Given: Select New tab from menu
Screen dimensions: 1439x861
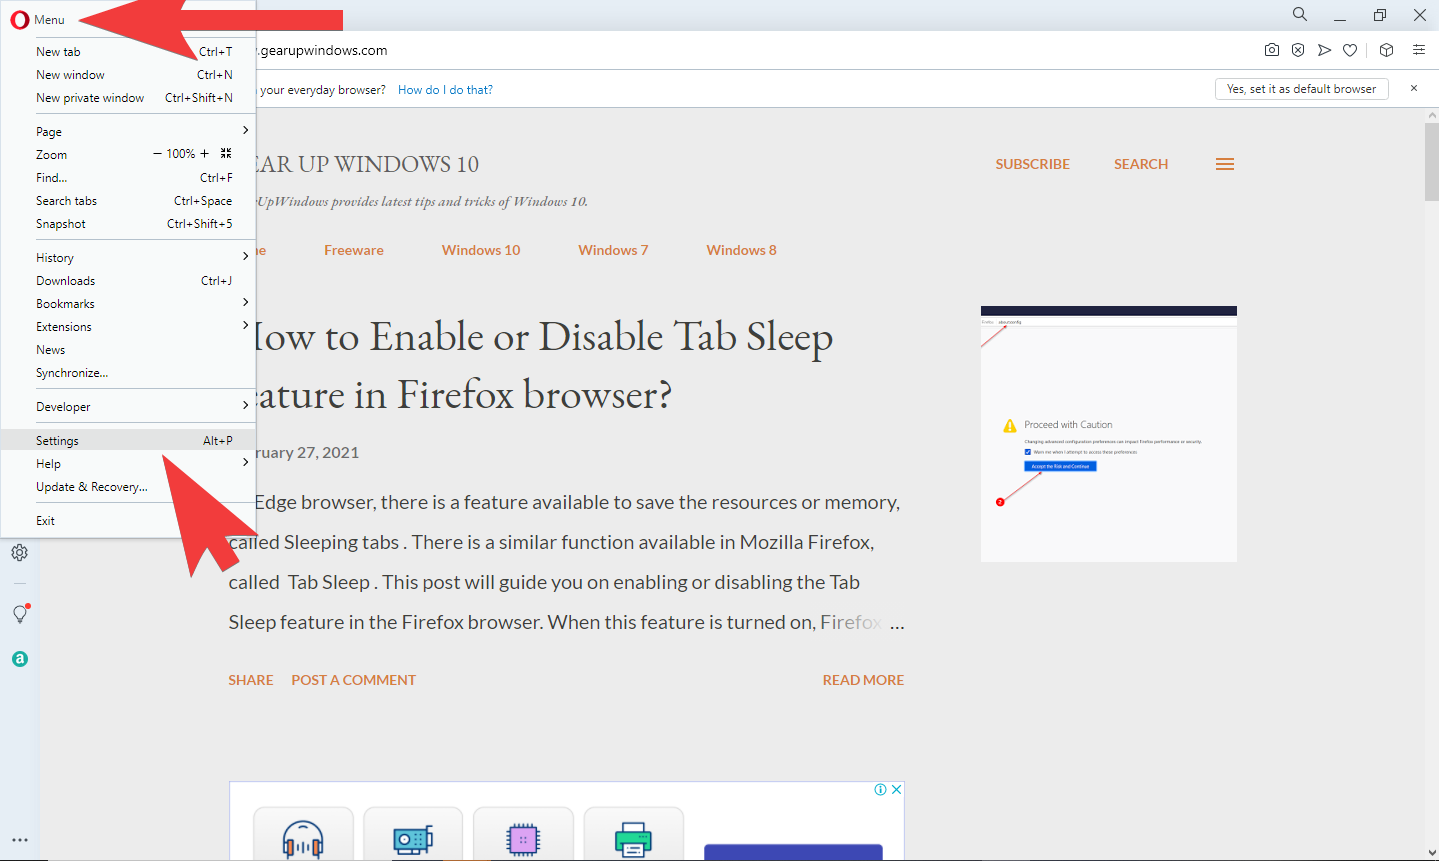Looking at the screenshot, I should pos(128,51).
